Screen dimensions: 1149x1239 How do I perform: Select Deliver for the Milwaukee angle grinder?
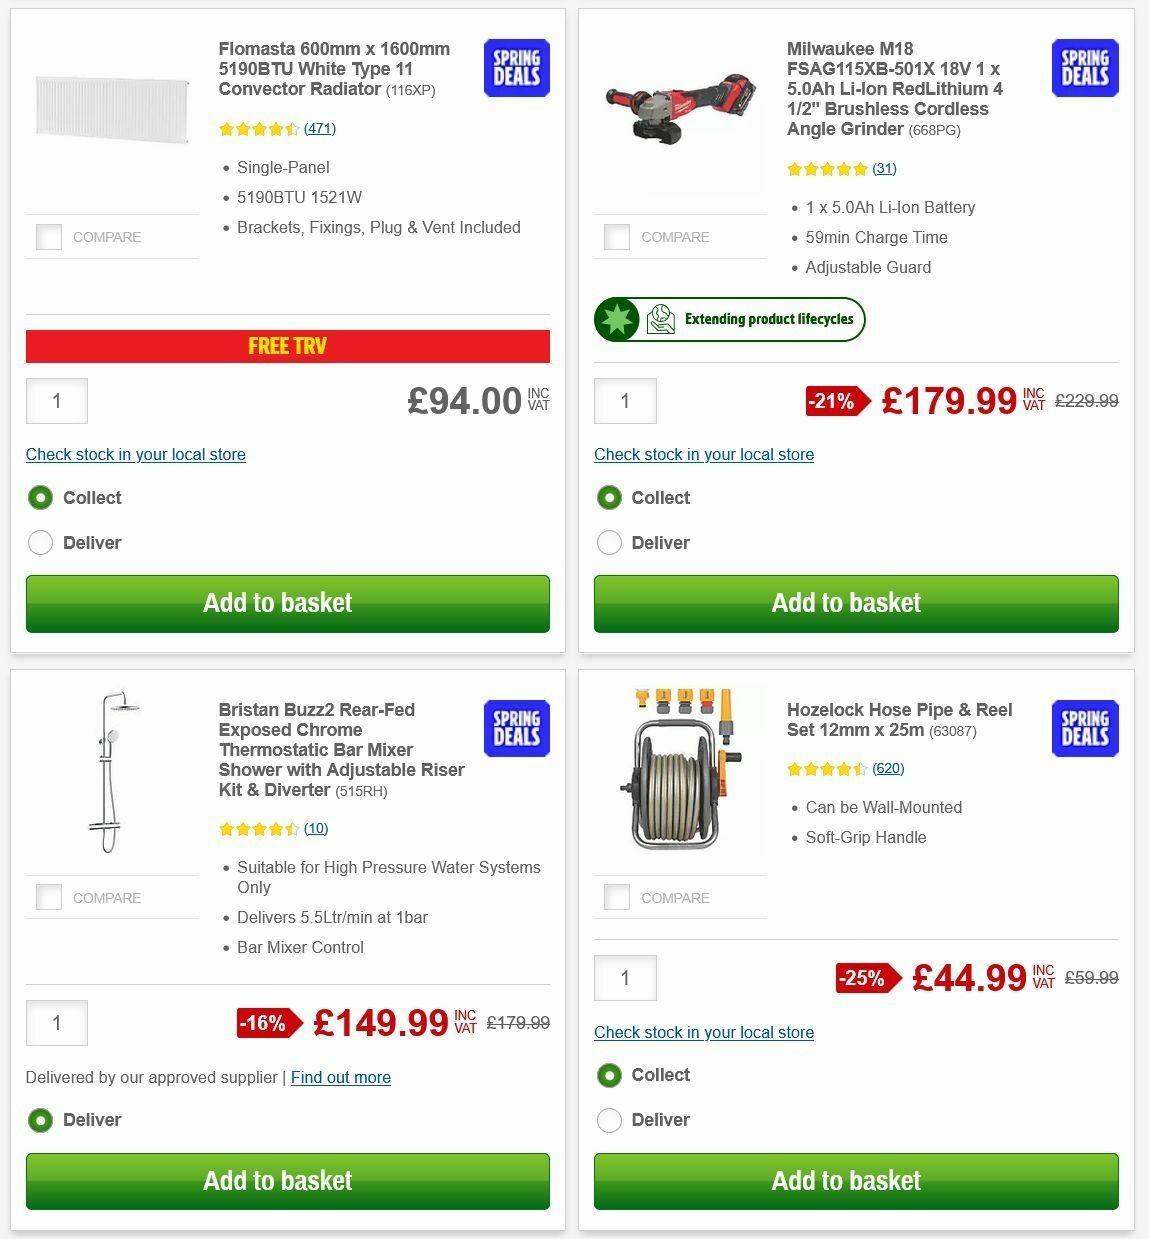click(x=609, y=542)
